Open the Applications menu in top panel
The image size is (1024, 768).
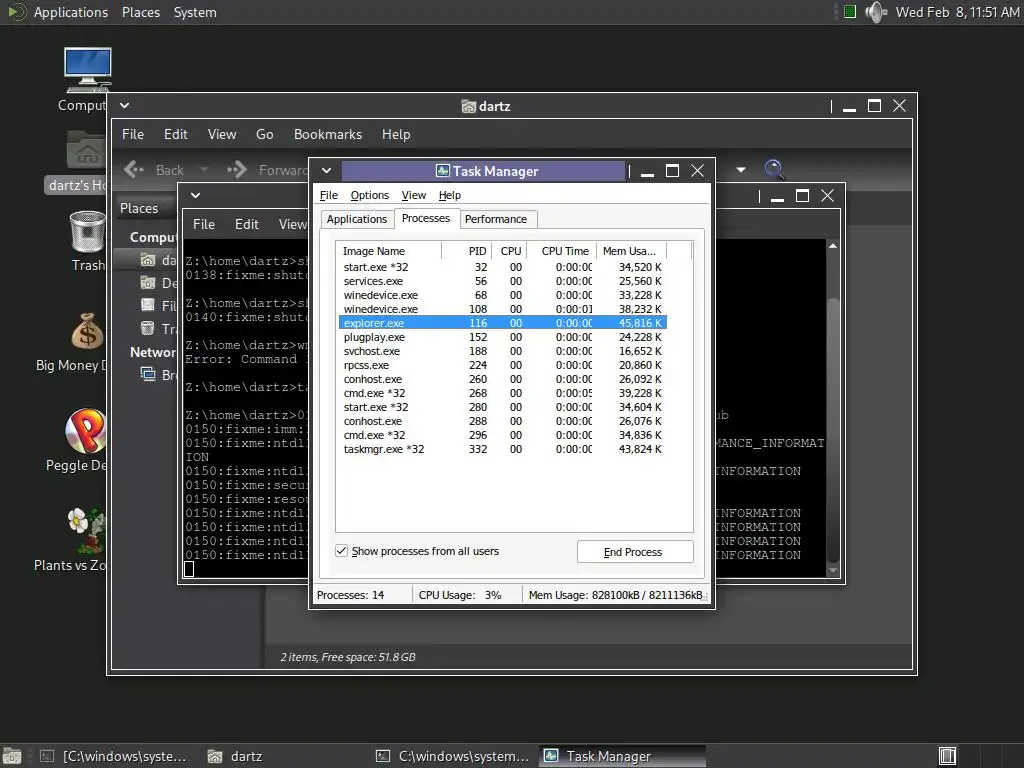[x=71, y=12]
